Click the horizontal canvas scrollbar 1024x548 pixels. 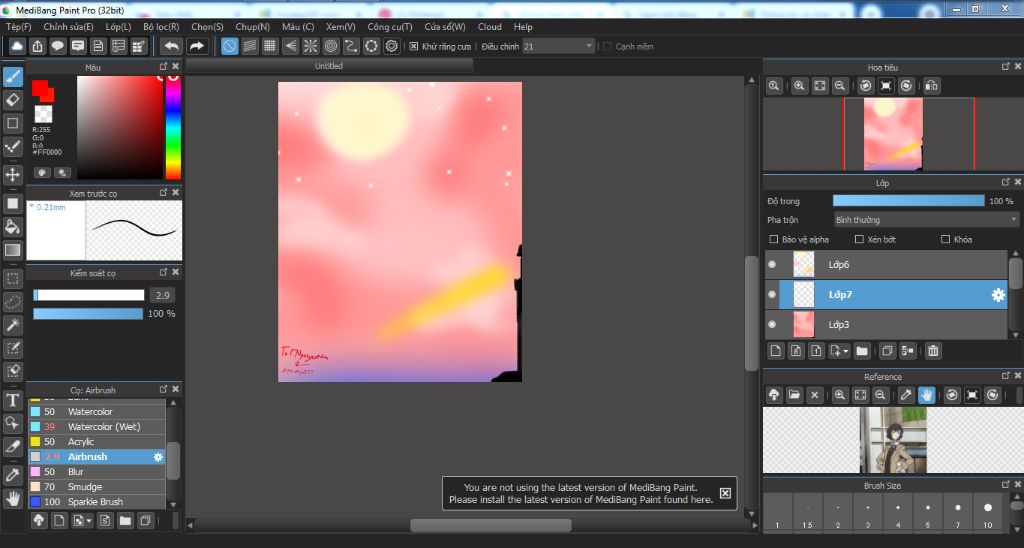coord(490,525)
